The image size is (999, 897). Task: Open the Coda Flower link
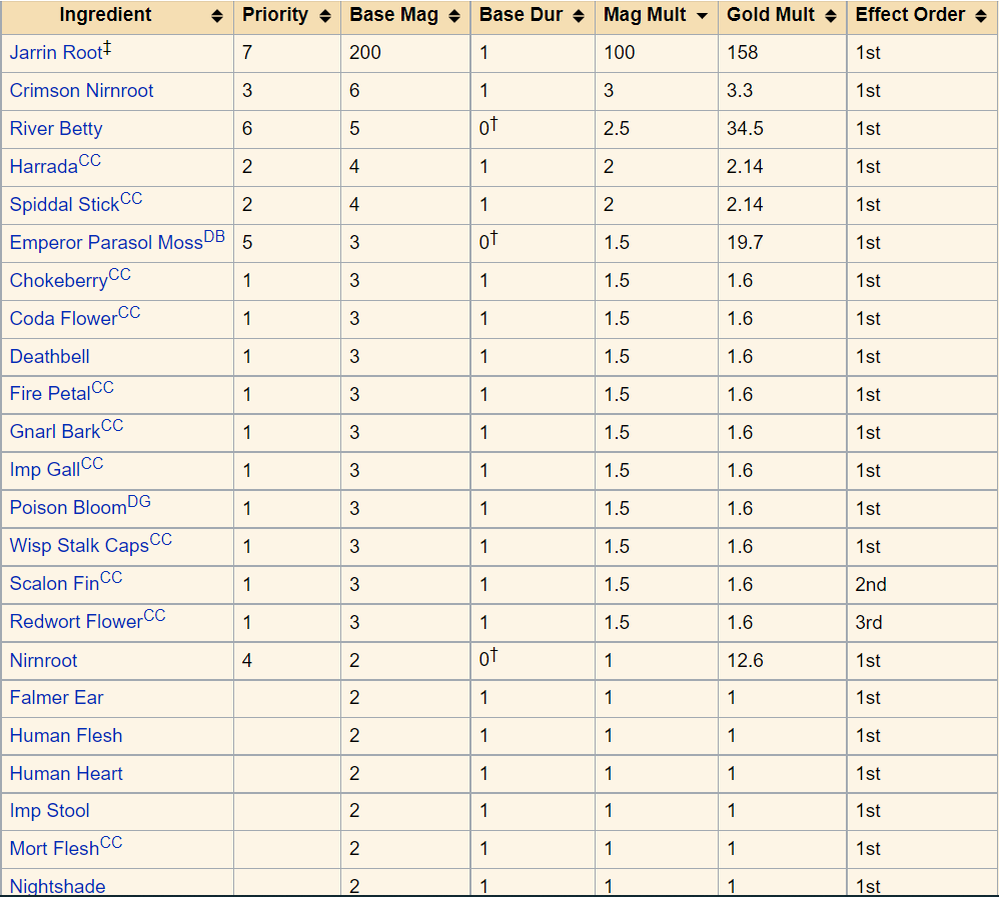64,319
